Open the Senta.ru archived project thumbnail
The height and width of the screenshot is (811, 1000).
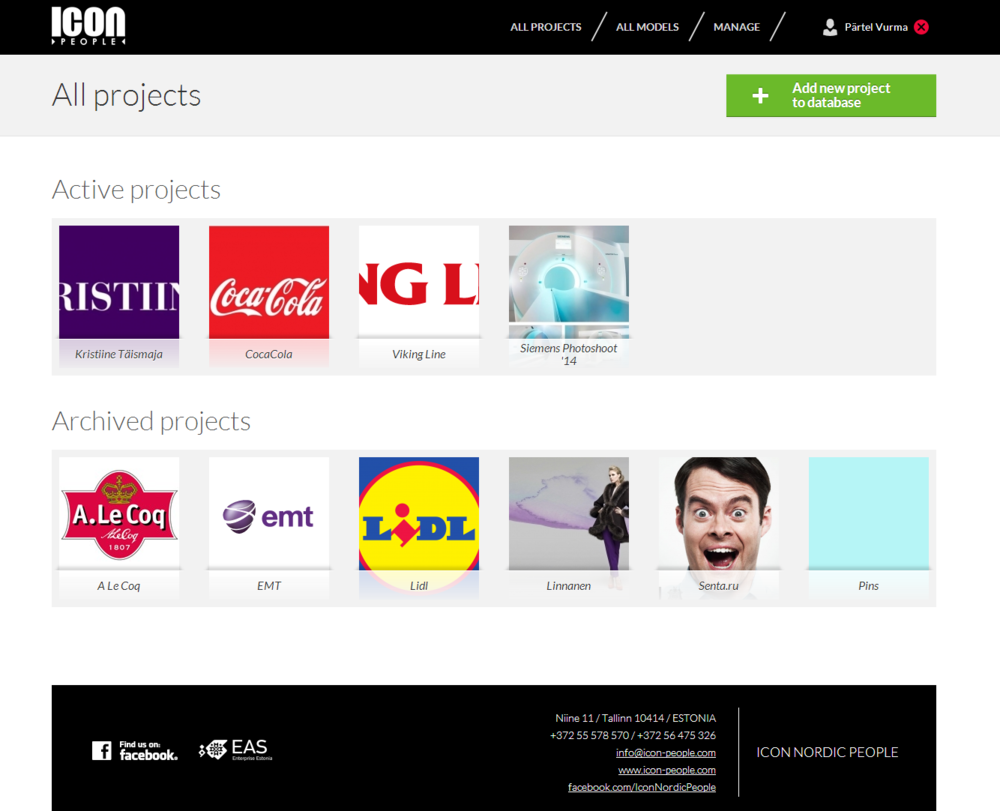[719, 513]
